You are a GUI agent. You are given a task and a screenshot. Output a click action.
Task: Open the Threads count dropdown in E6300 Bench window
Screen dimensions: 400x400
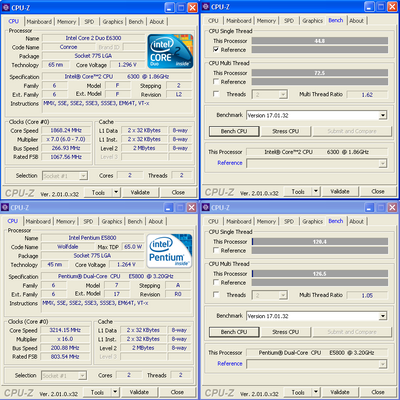(283, 95)
